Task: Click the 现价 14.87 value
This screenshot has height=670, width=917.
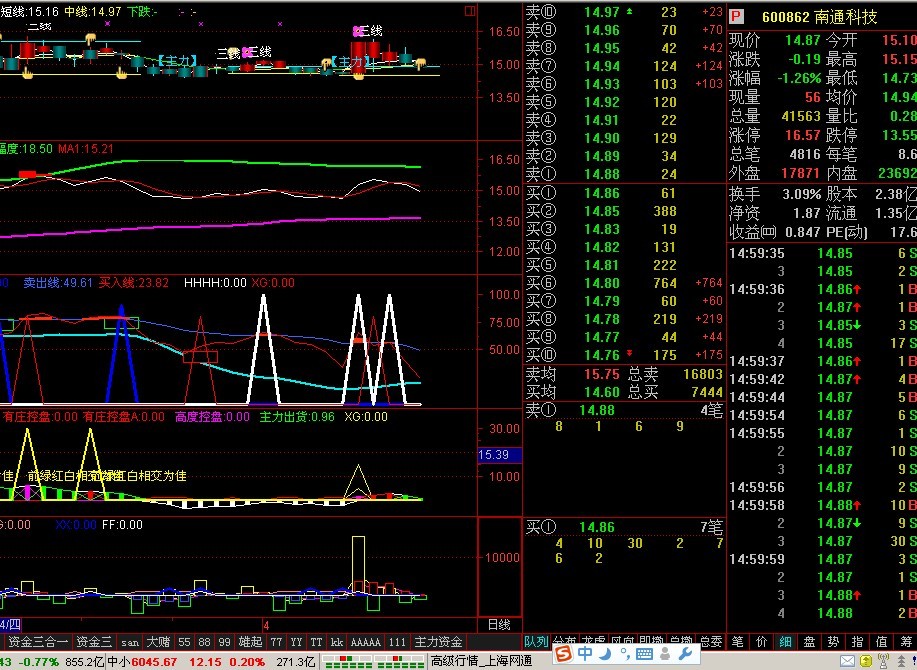Action: point(802,40)
